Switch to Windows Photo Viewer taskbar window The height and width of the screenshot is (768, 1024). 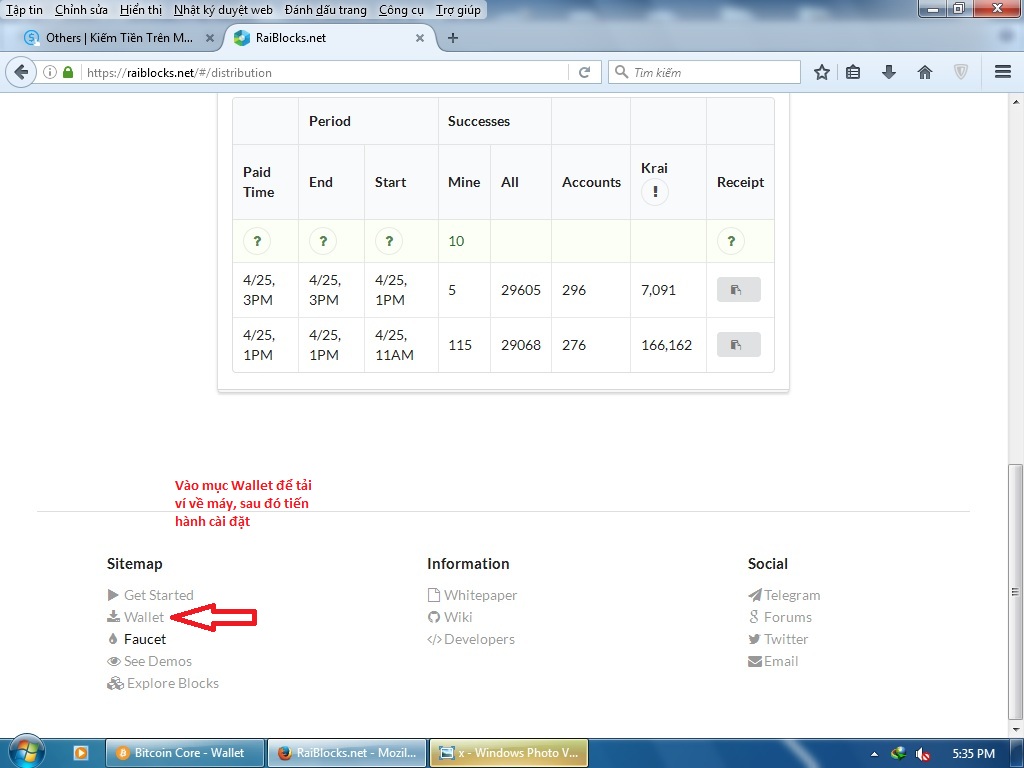tap(509, 753)
